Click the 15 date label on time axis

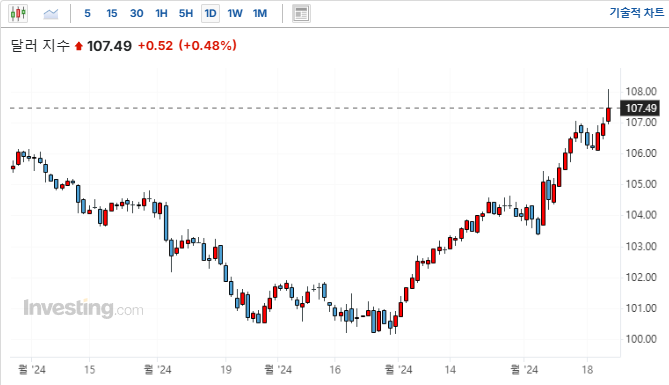coord(89,370)
